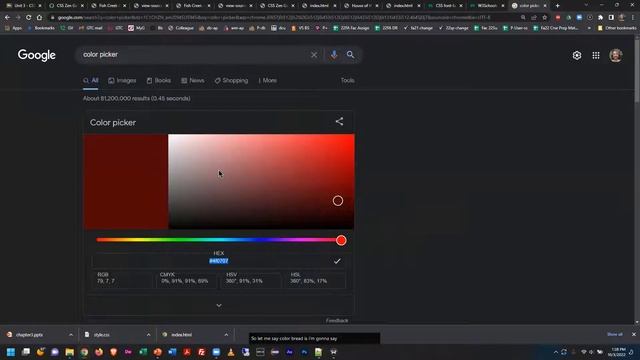
Task: Open the Google apps grid
Action: pos(596,55)
